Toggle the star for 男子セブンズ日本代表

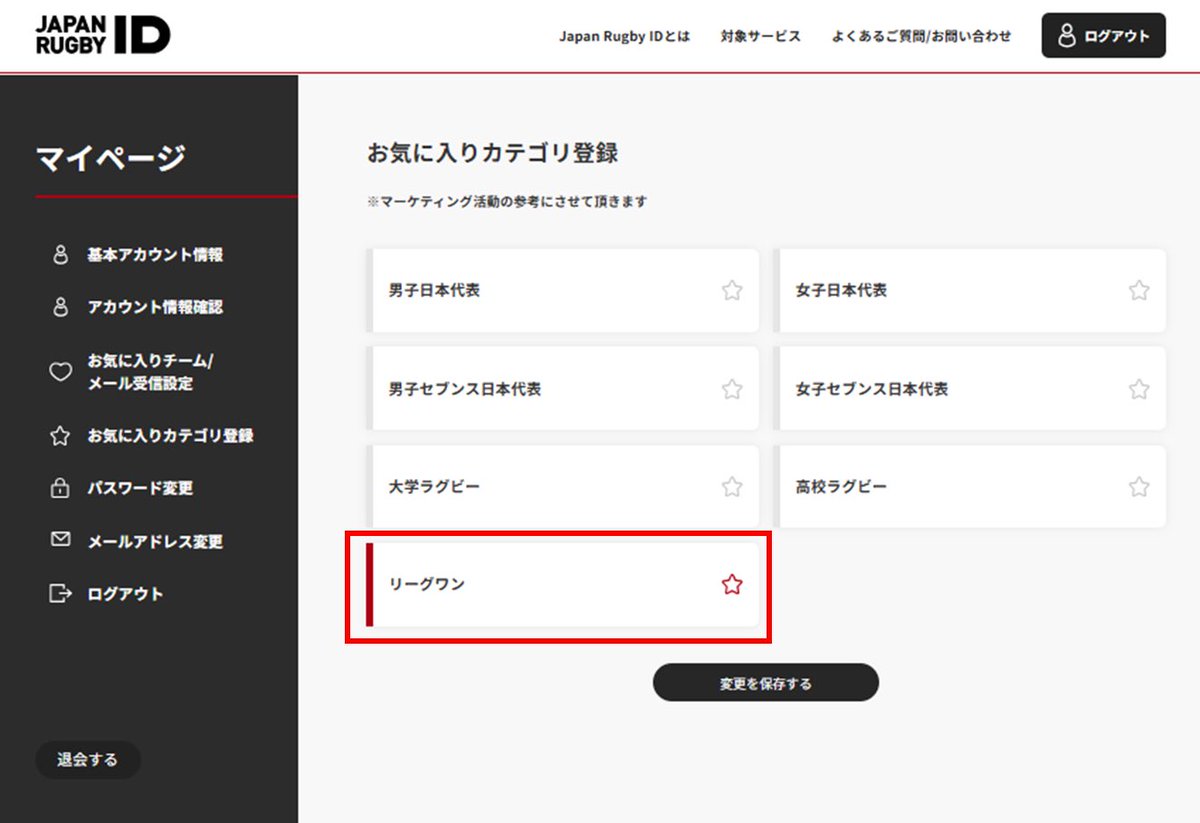pyautogui.click(x=732, y=389)
